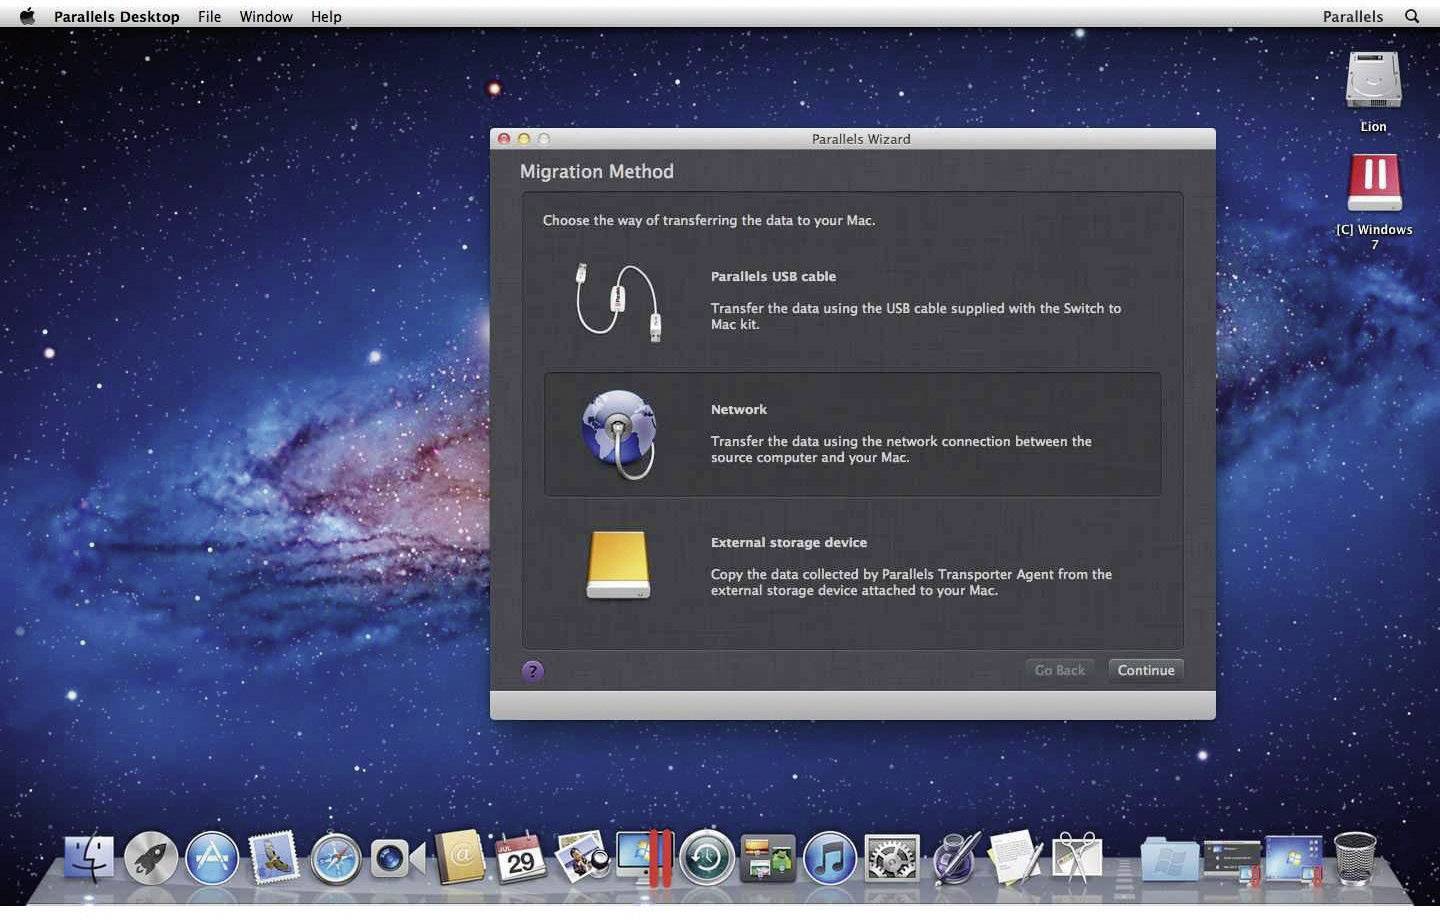The image size is (1440, 920).
Task: Choose the 'Network' migration option title
Action: [x=739, y=409]
